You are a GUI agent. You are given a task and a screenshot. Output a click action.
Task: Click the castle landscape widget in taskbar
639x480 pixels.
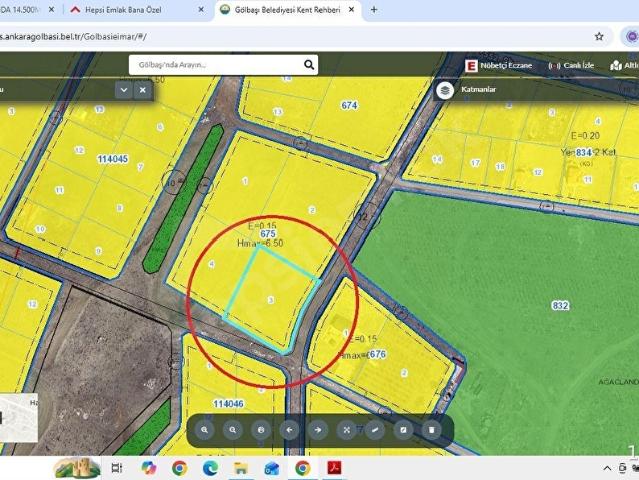coord(77,468)
